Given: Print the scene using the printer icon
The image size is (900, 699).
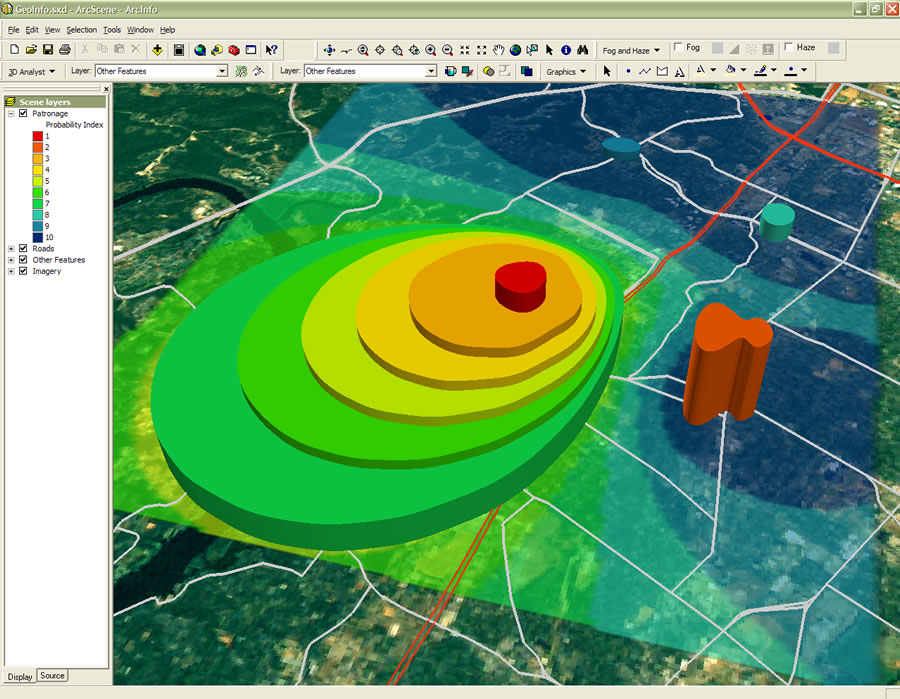Looking at the screenshot, I should tap(65, 50).
